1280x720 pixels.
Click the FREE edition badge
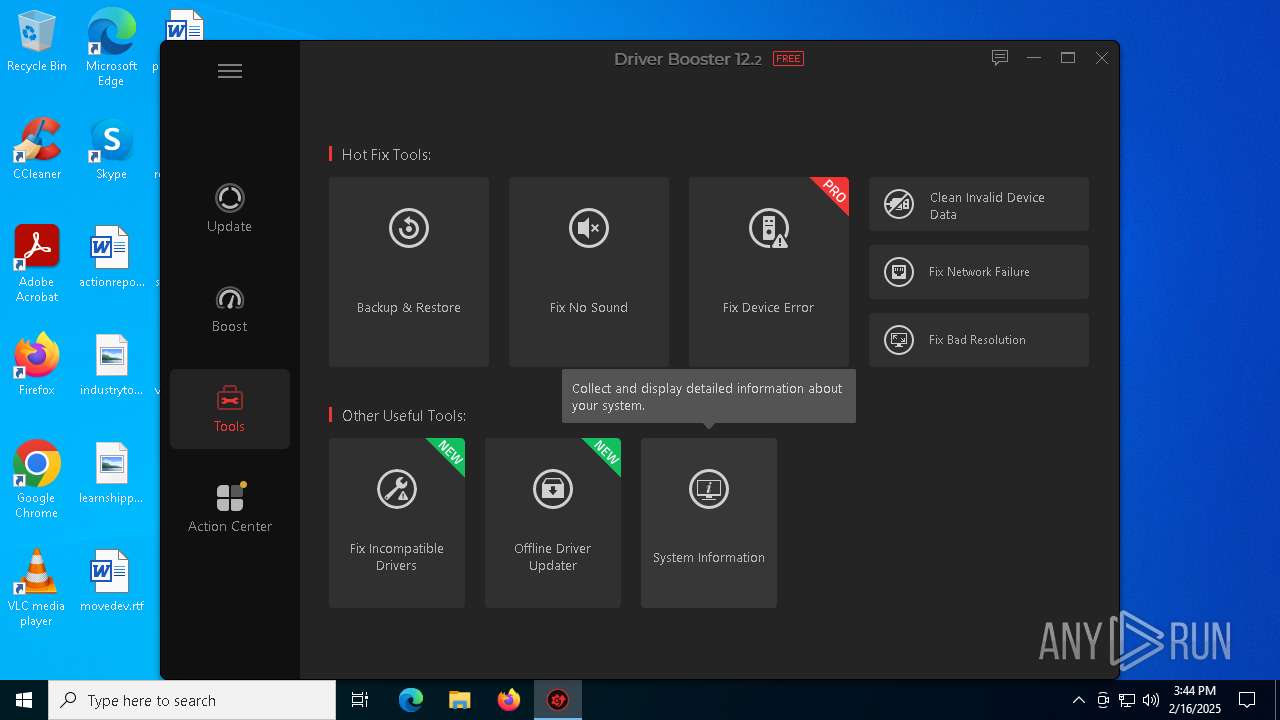(788, 59)
